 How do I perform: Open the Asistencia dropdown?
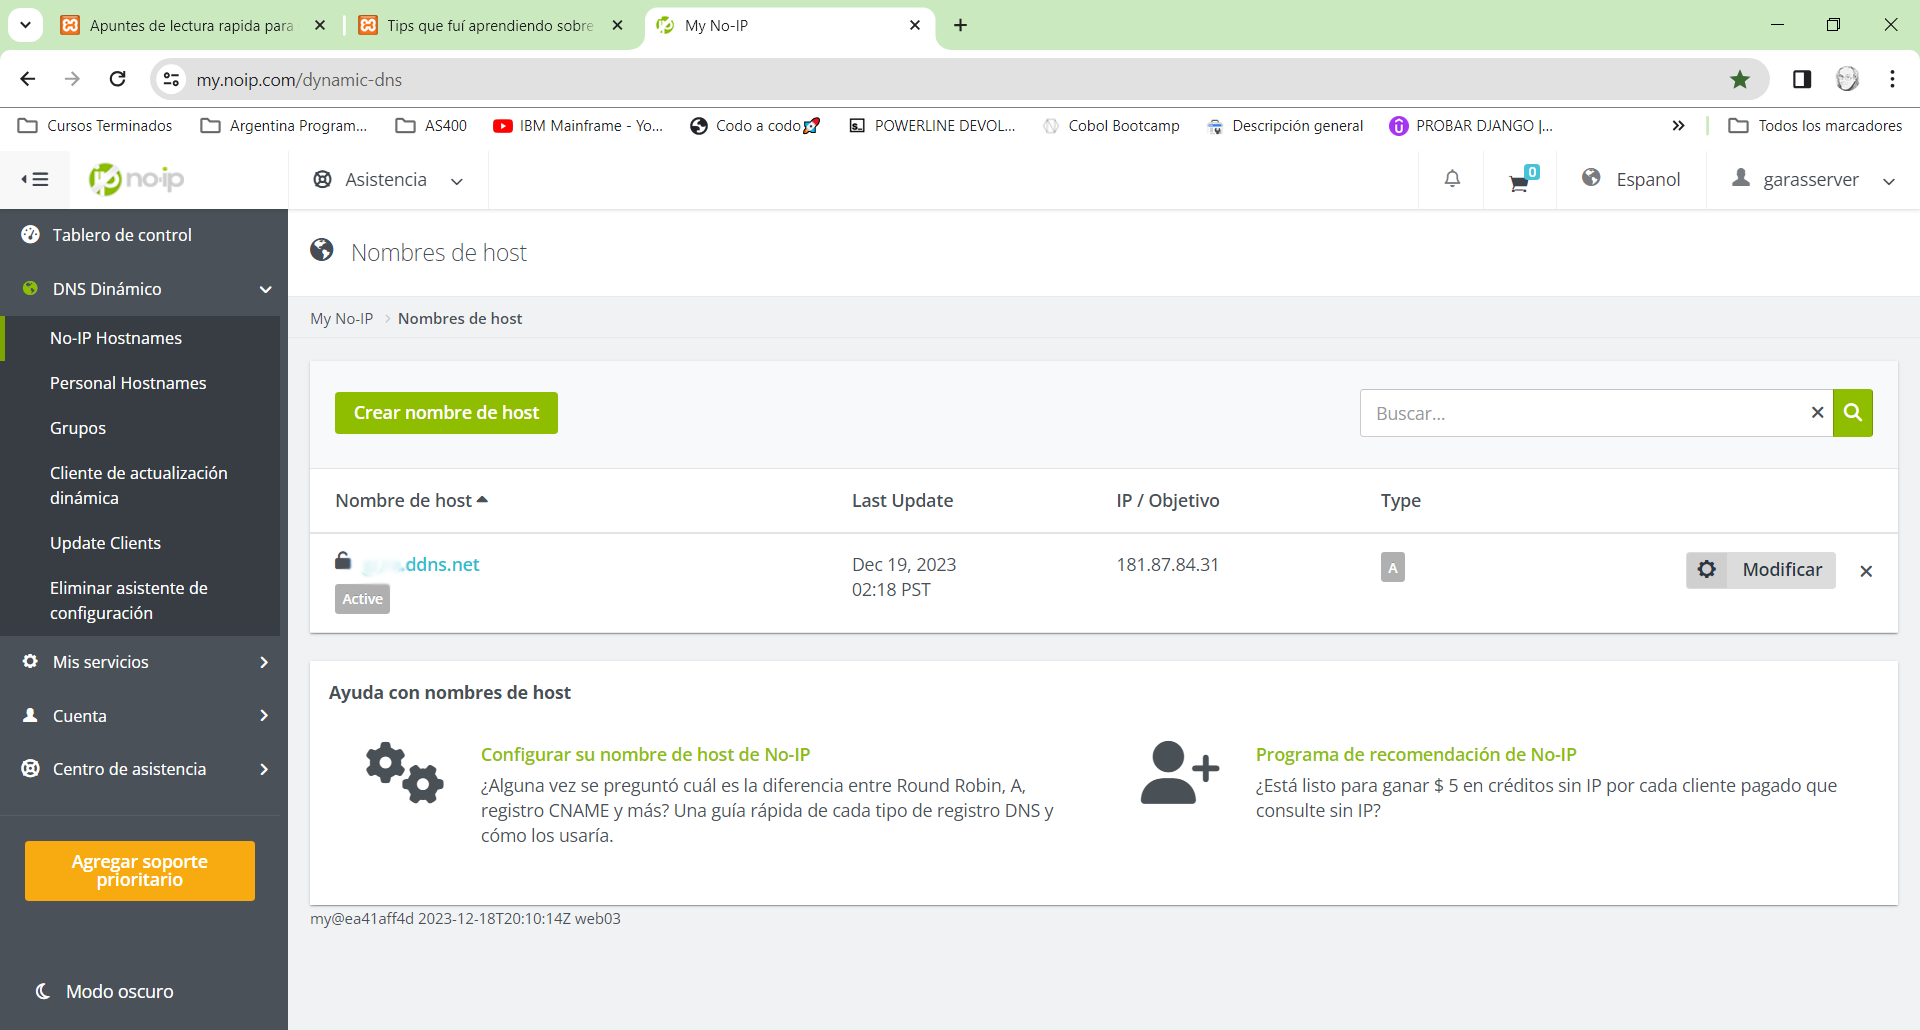coord(388,180)
